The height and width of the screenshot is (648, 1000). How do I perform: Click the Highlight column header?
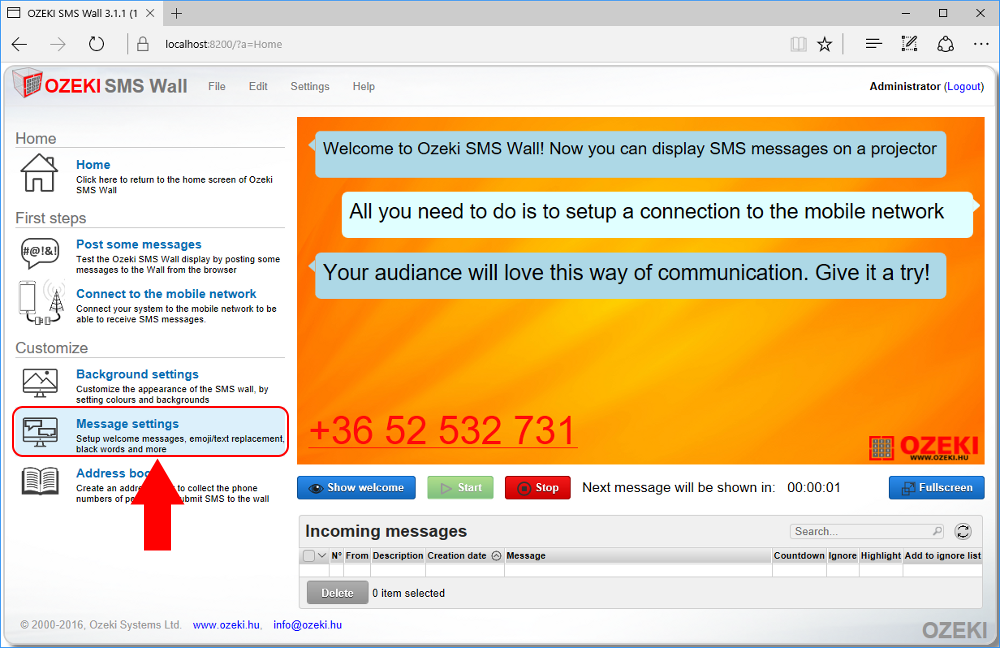coord(881,556)
